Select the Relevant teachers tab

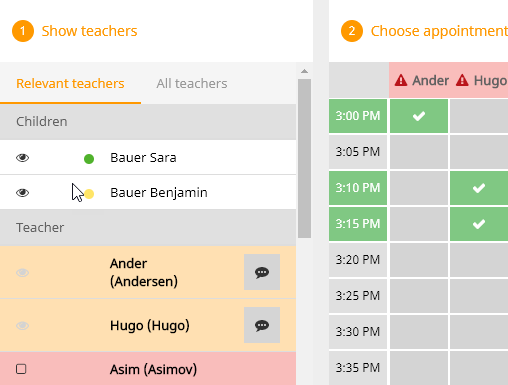tap(70, 83)
